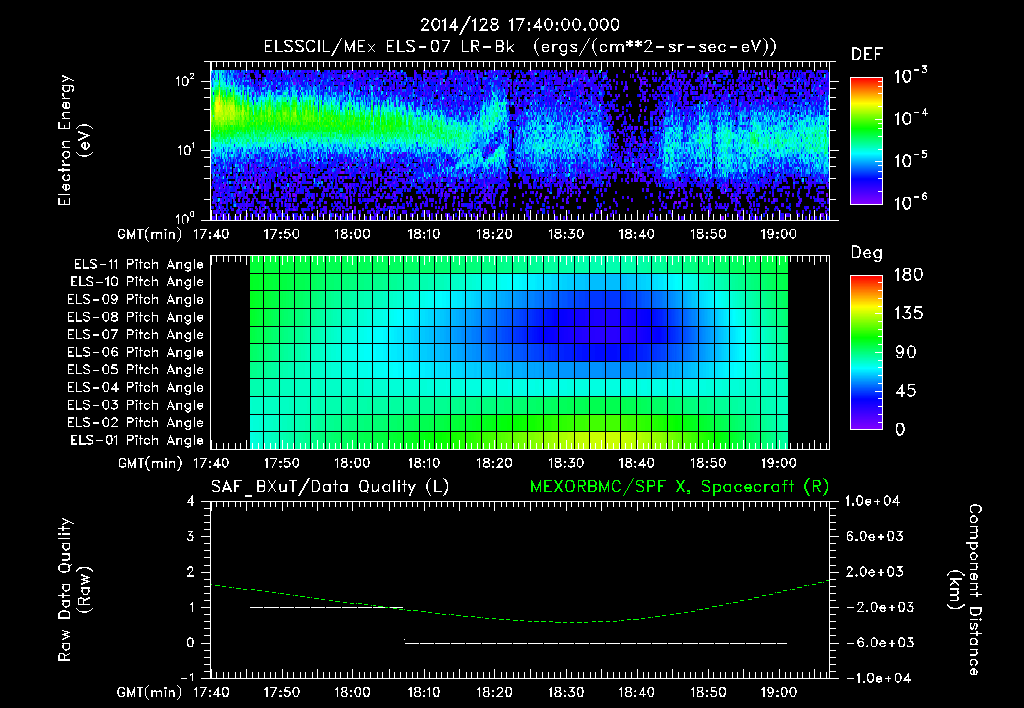Select the ELS-04 Pitch Angle row label
The height and width of the screenshot is (708, 1024).
pos(136,387)
